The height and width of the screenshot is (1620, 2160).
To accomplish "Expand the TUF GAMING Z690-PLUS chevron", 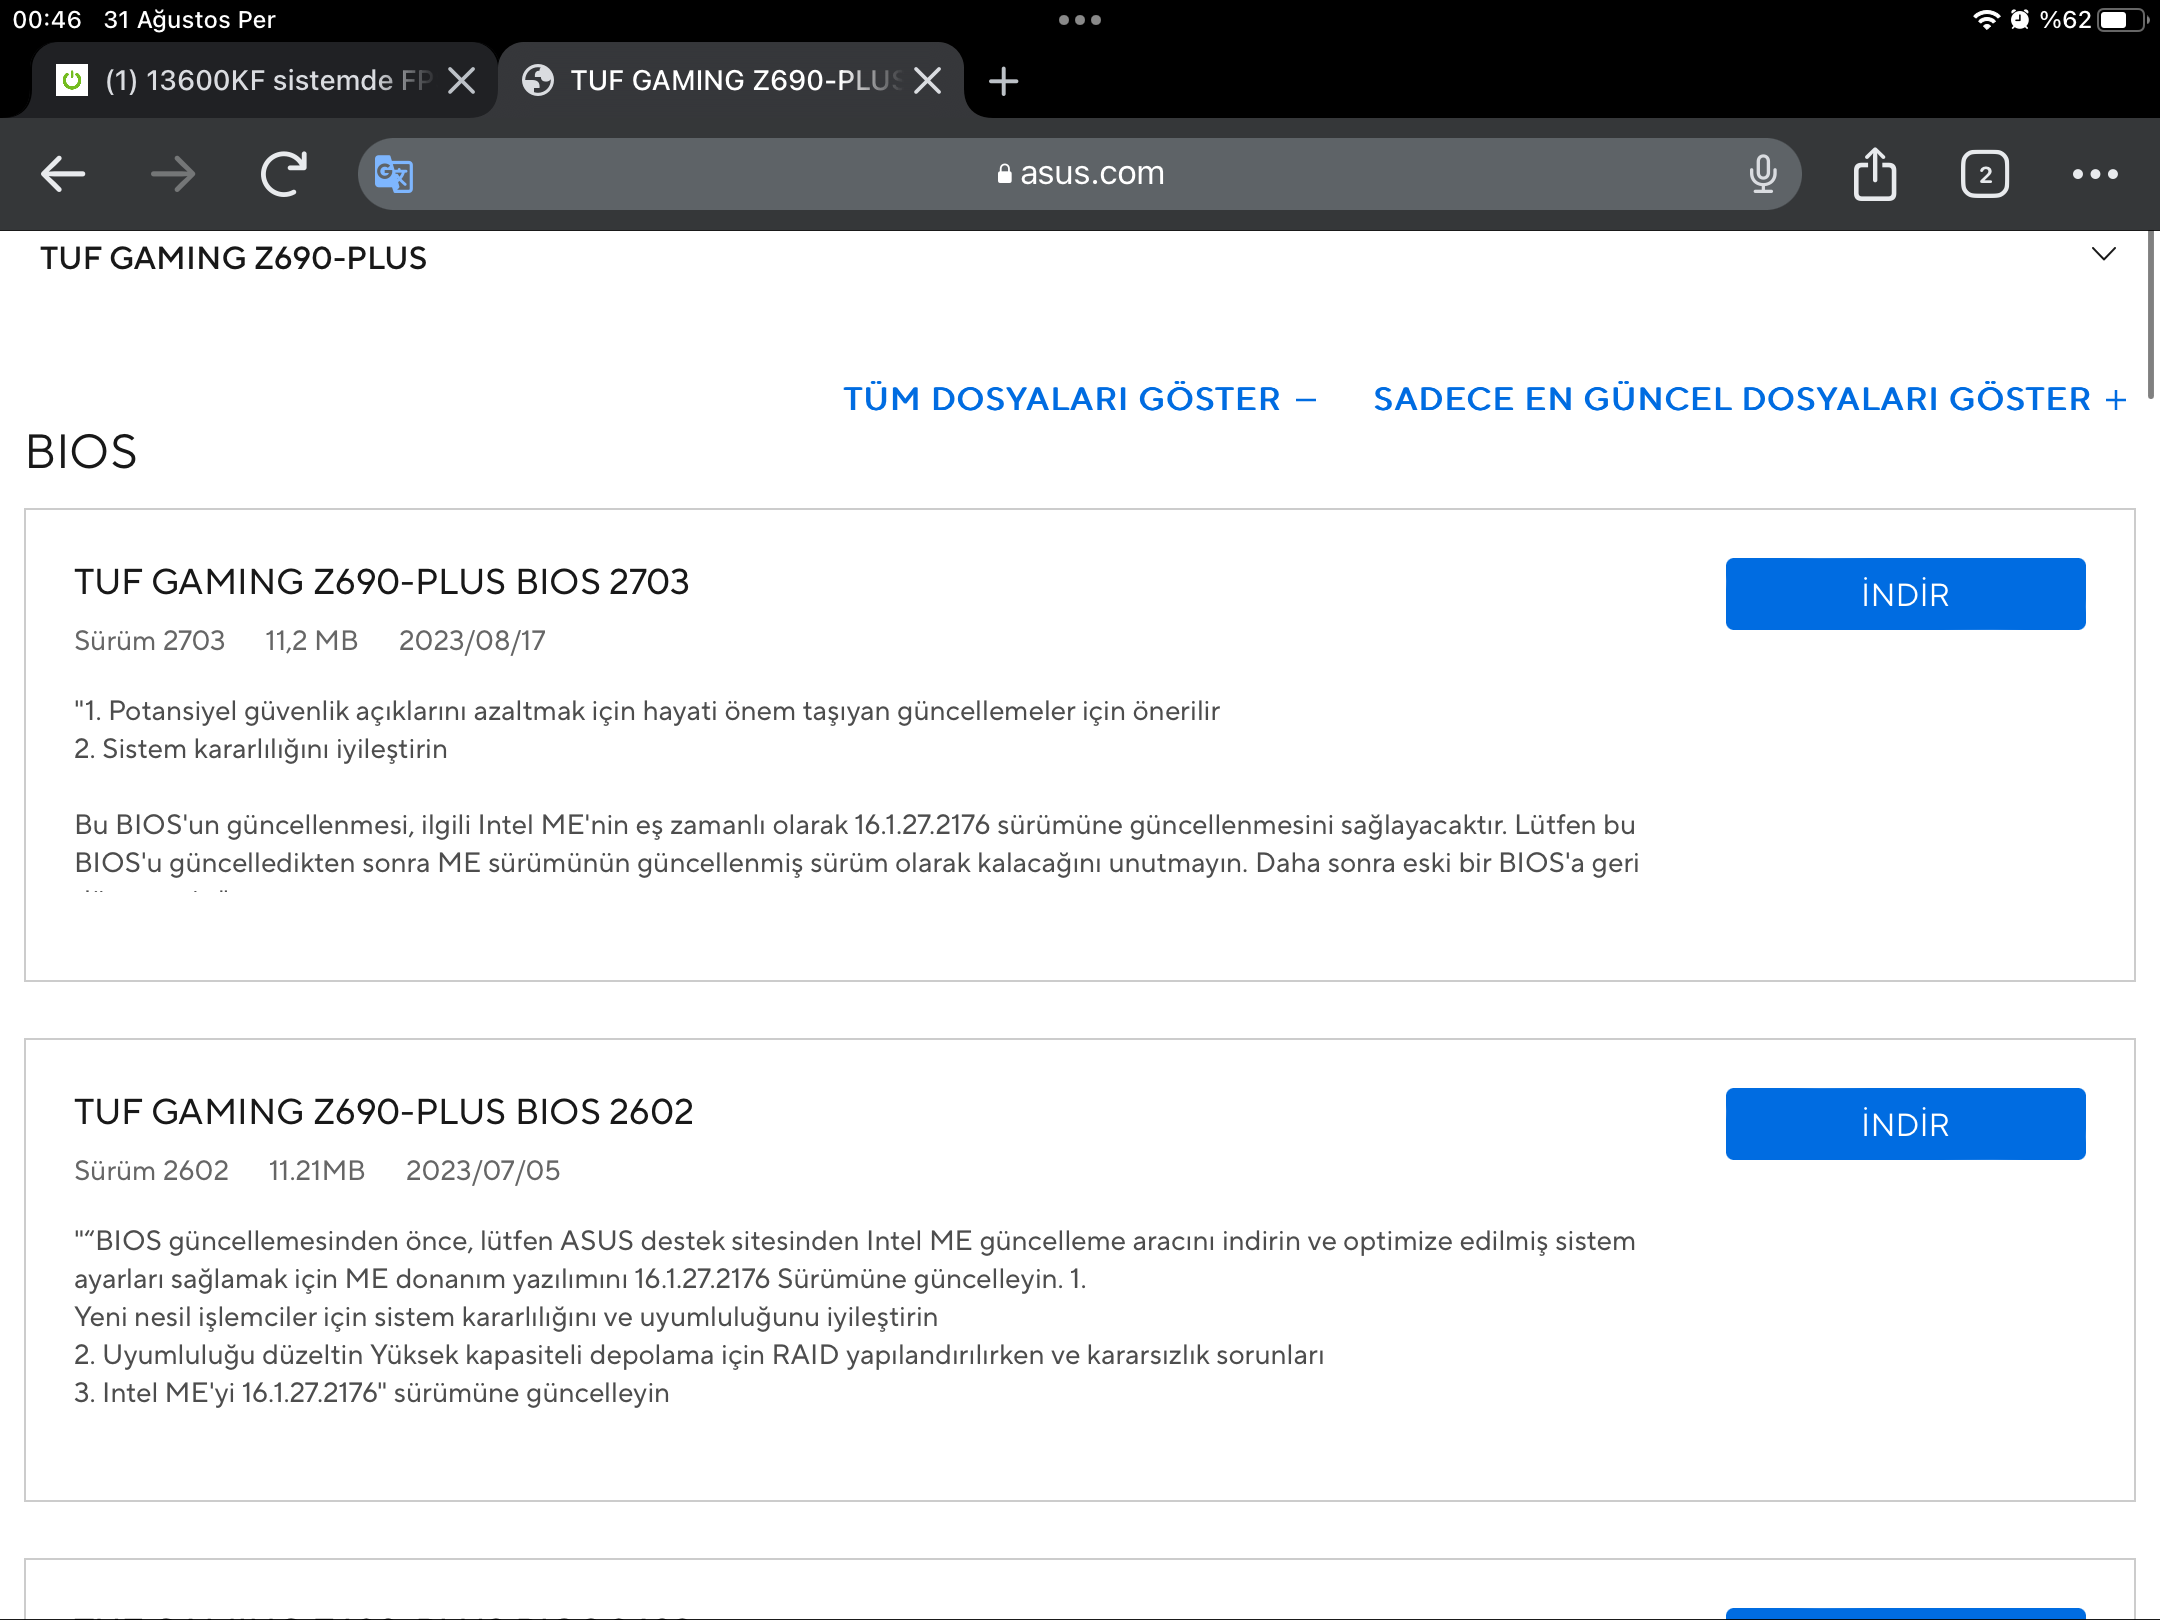I will tap(2104, 255).
